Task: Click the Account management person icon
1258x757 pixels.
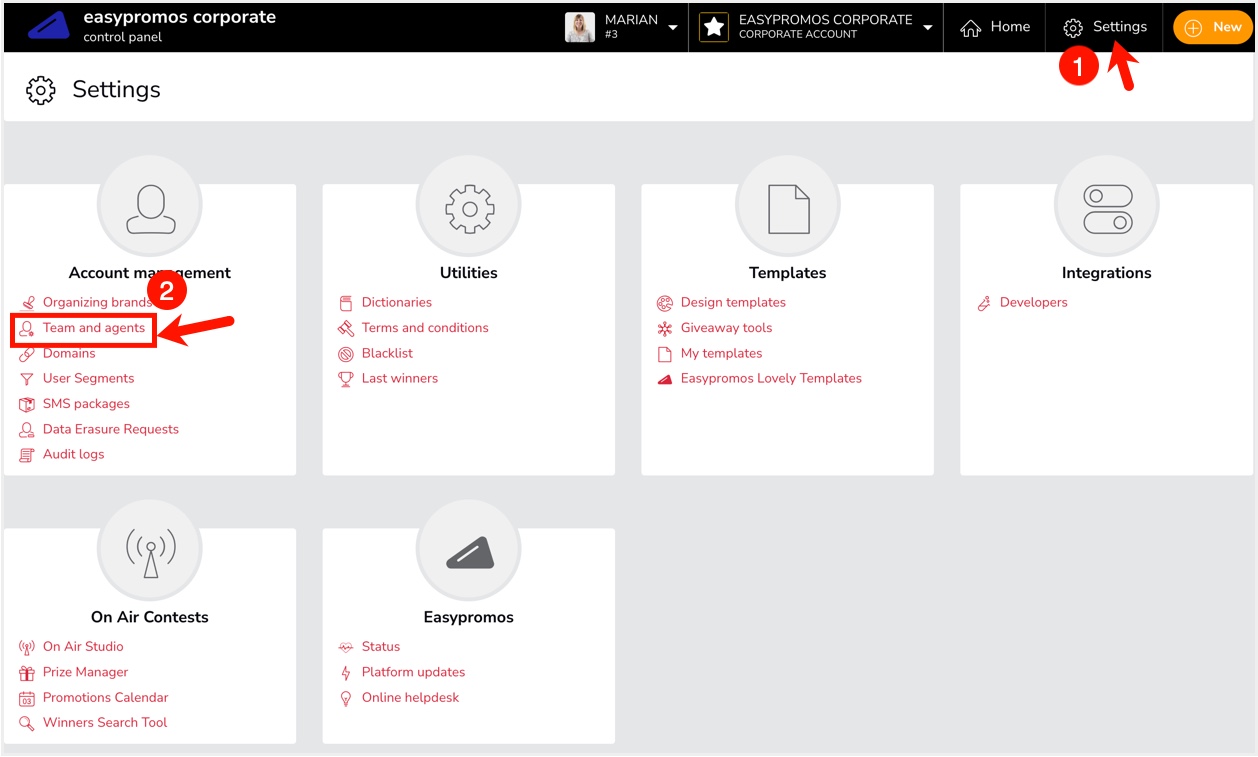Action: (x=150, y=209)
